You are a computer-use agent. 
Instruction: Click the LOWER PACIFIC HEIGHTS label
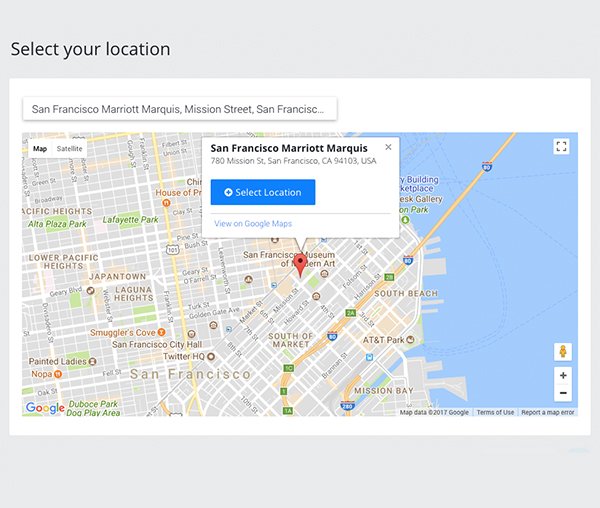click(x=64, y=262)
